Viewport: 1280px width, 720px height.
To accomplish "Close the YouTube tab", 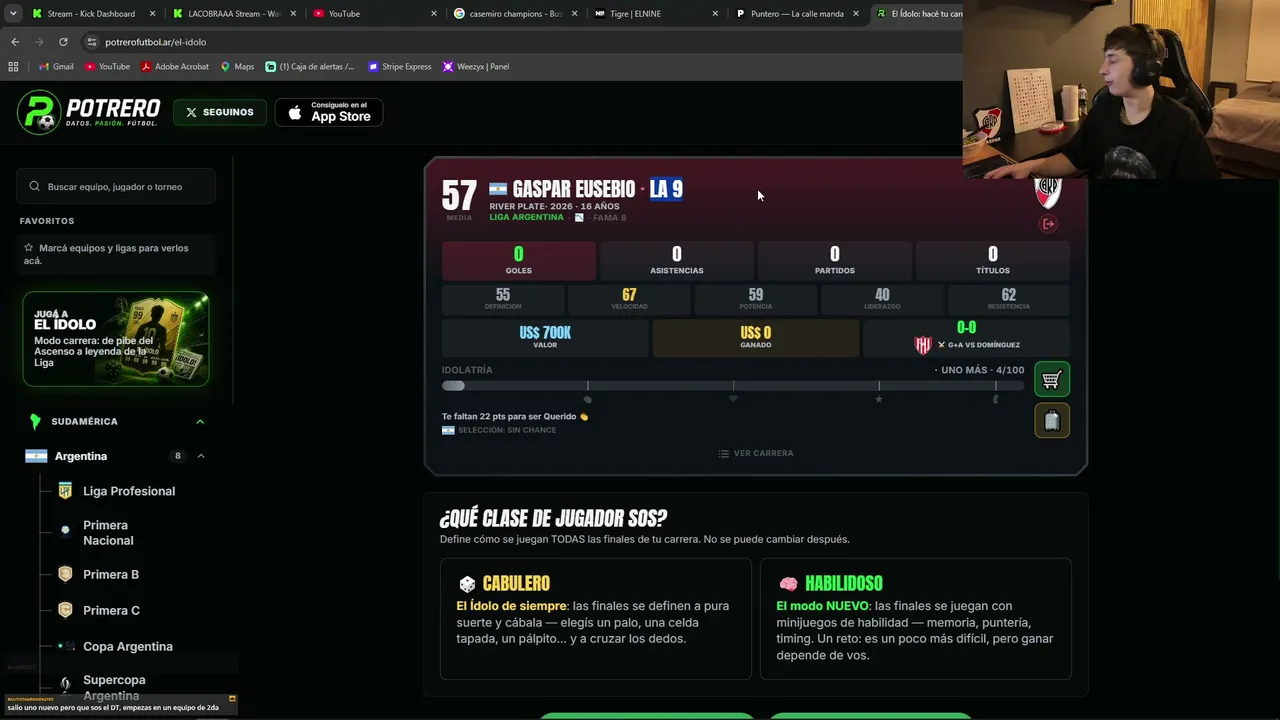I will click(434, 14).
